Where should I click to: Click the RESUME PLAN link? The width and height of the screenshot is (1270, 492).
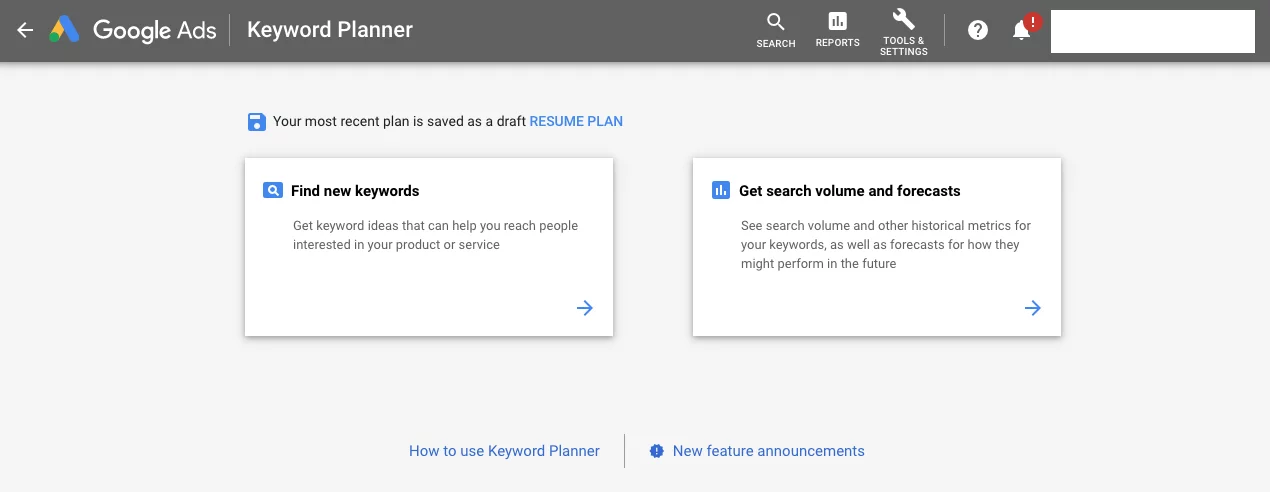pyautogui.click(x=576, y=121)
